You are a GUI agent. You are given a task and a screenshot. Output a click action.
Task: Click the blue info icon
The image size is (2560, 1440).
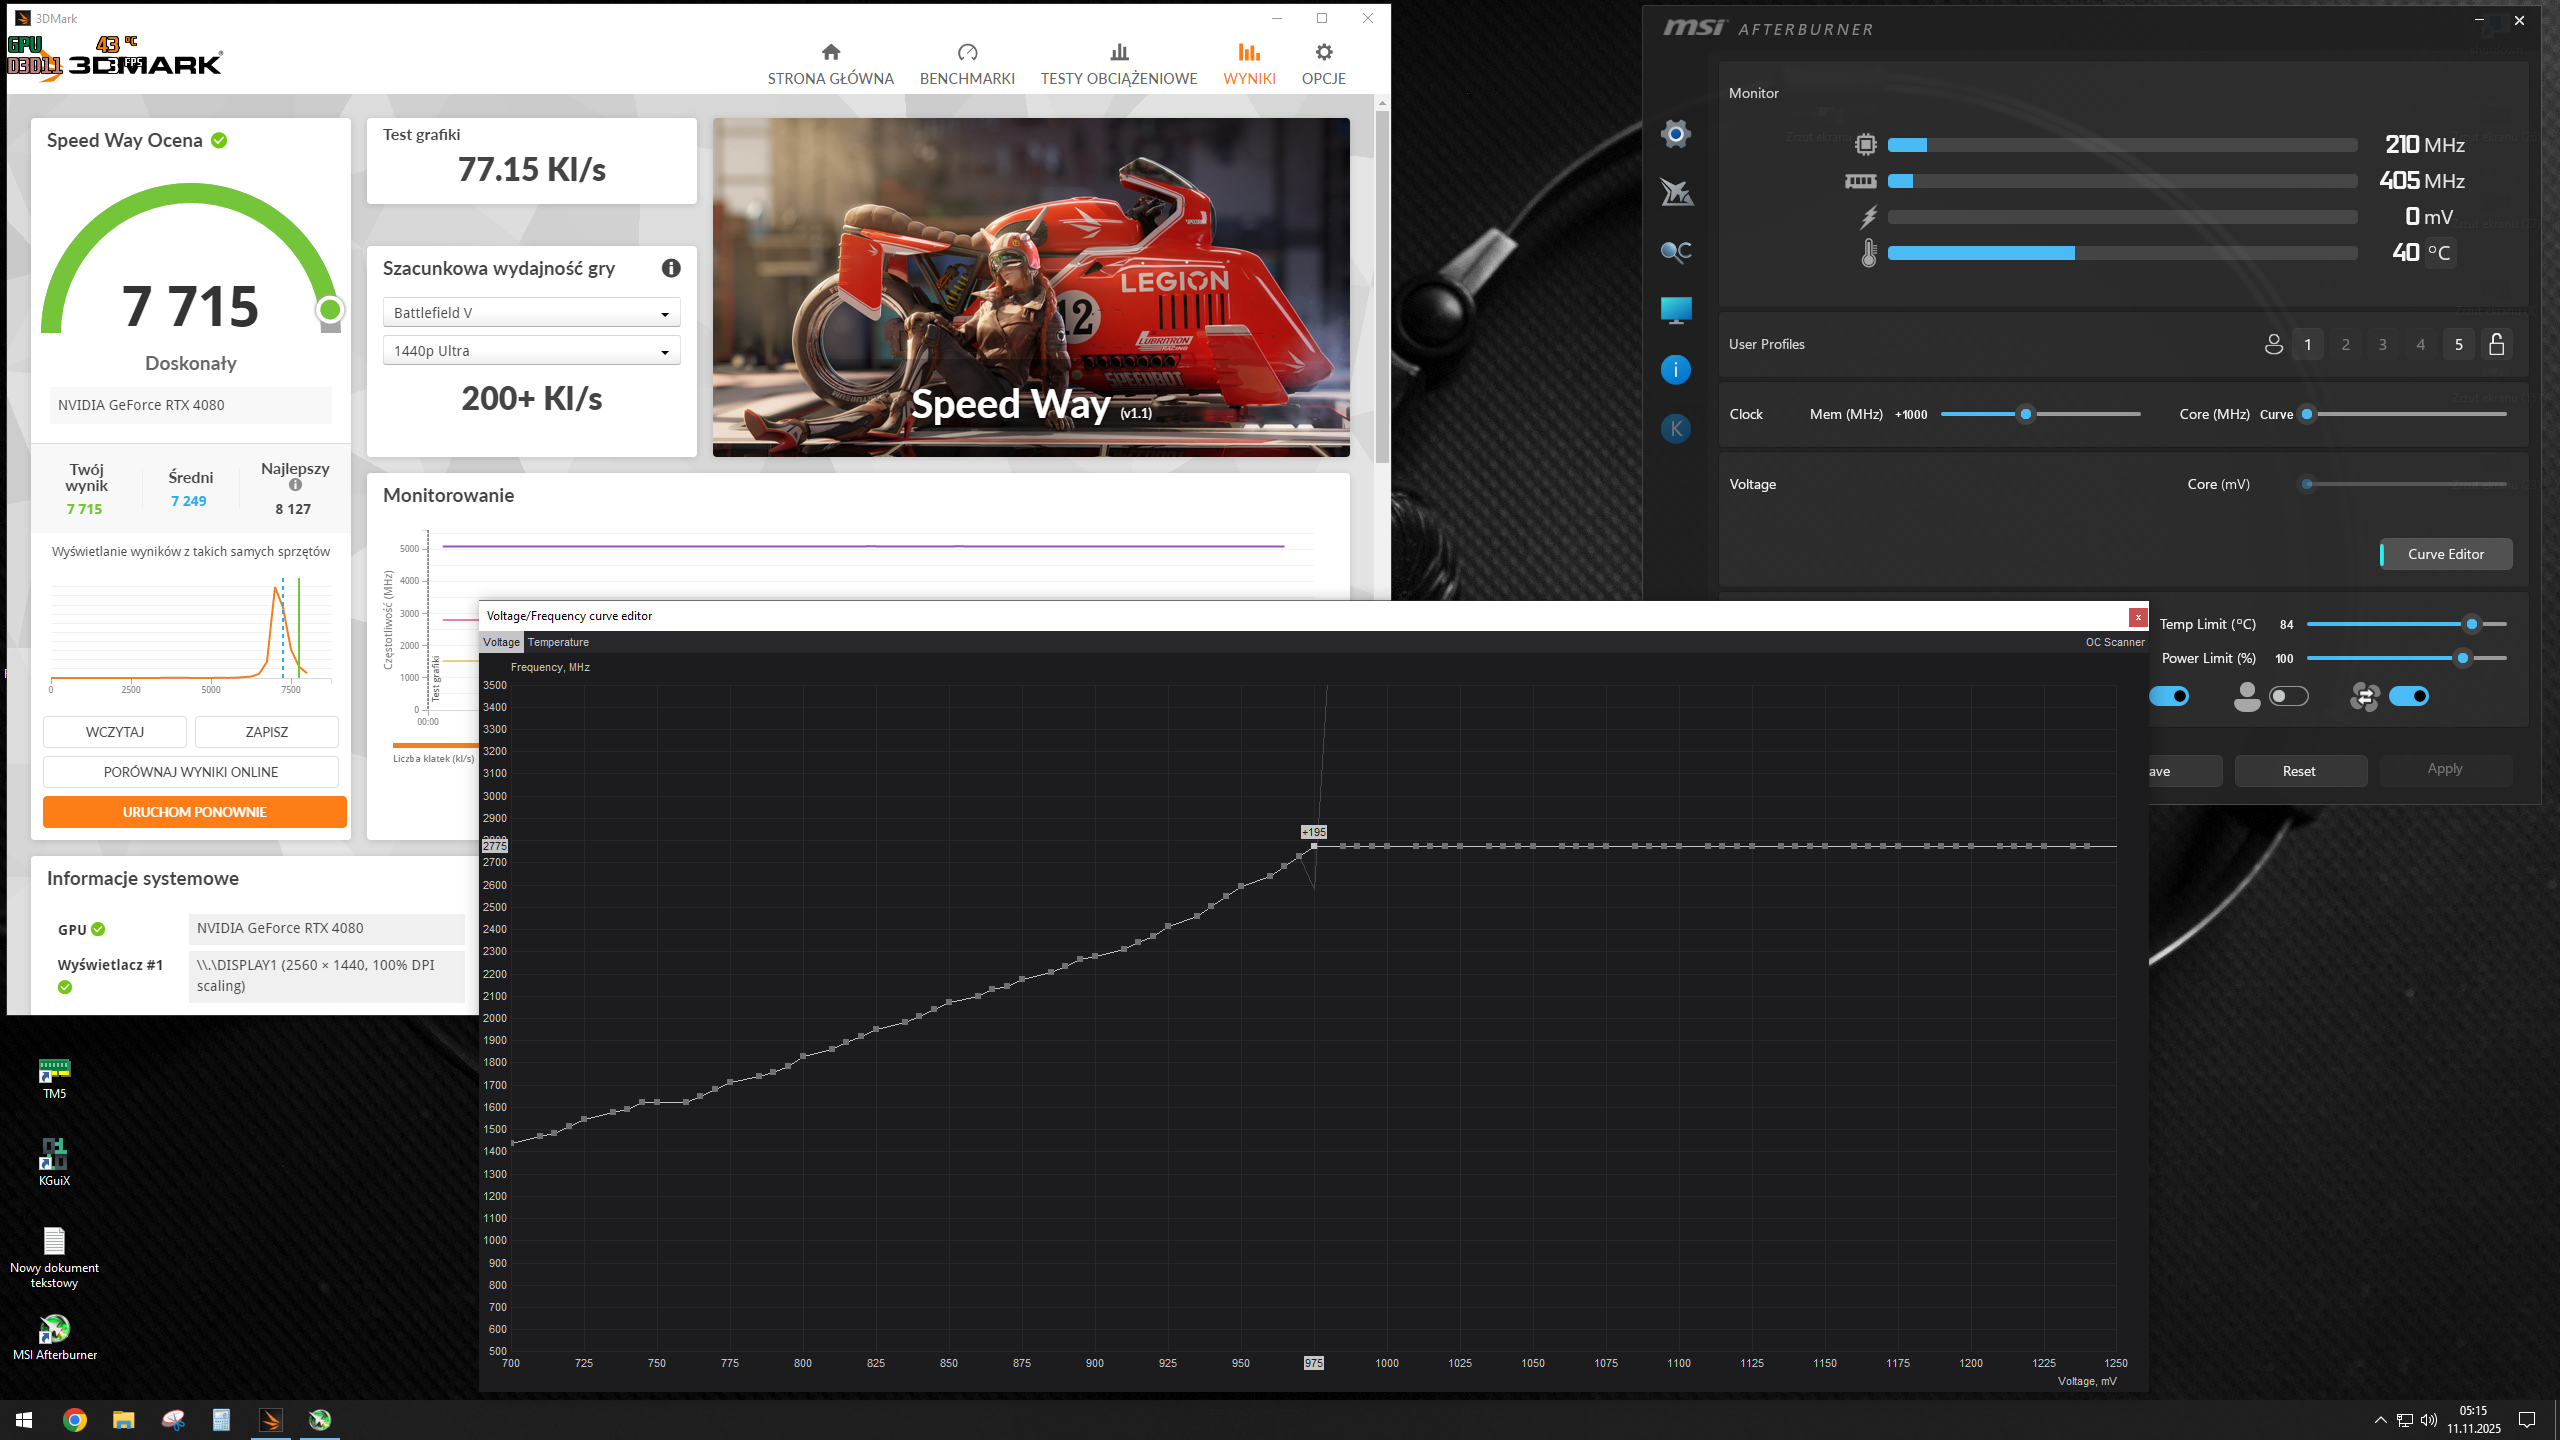1676,370
